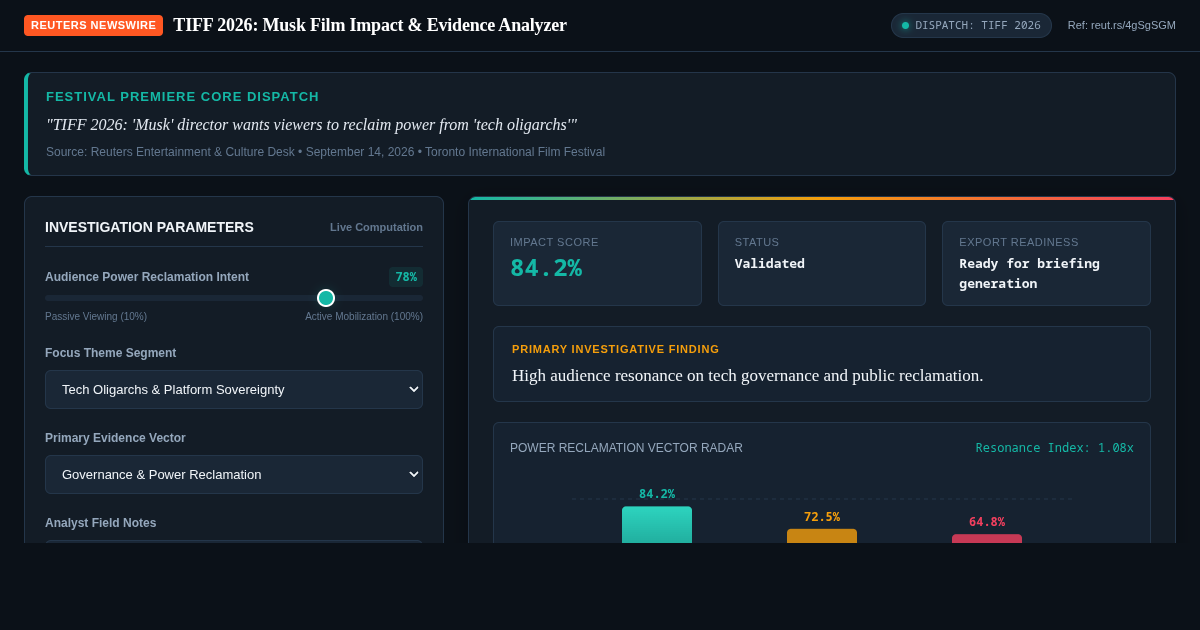1200x630 pixels.
Task: Open the Focus Theme Segment dropdown
Action: pos(234,389)
